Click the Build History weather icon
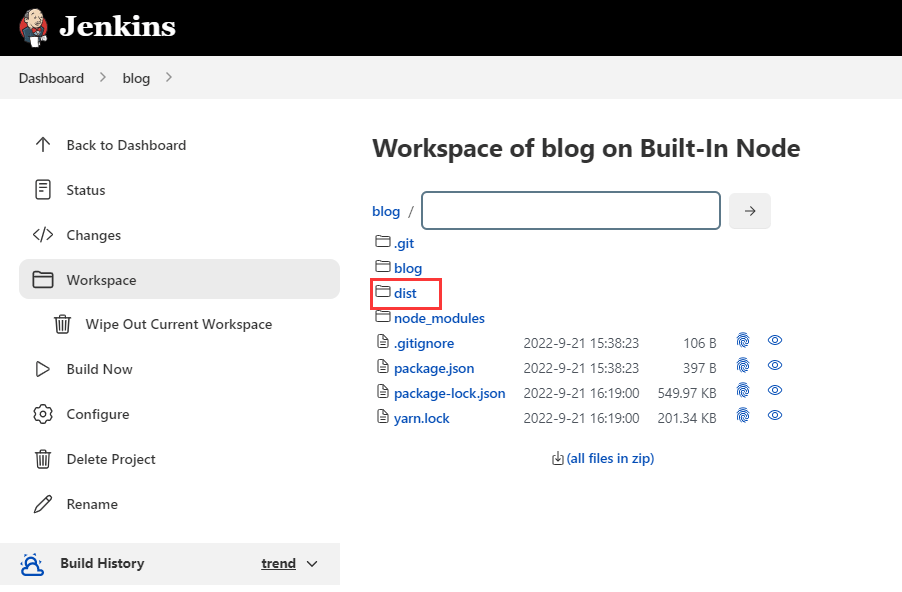This screenshot has width=902, height=592. pyautogui.click(x=32, y=564)
